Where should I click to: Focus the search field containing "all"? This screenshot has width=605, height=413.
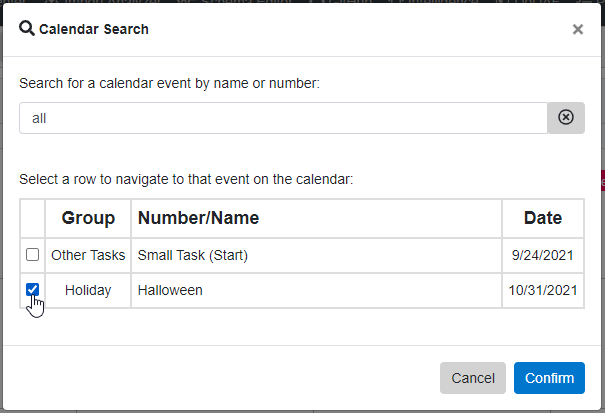pyautogui.click(x=284, y=118)
